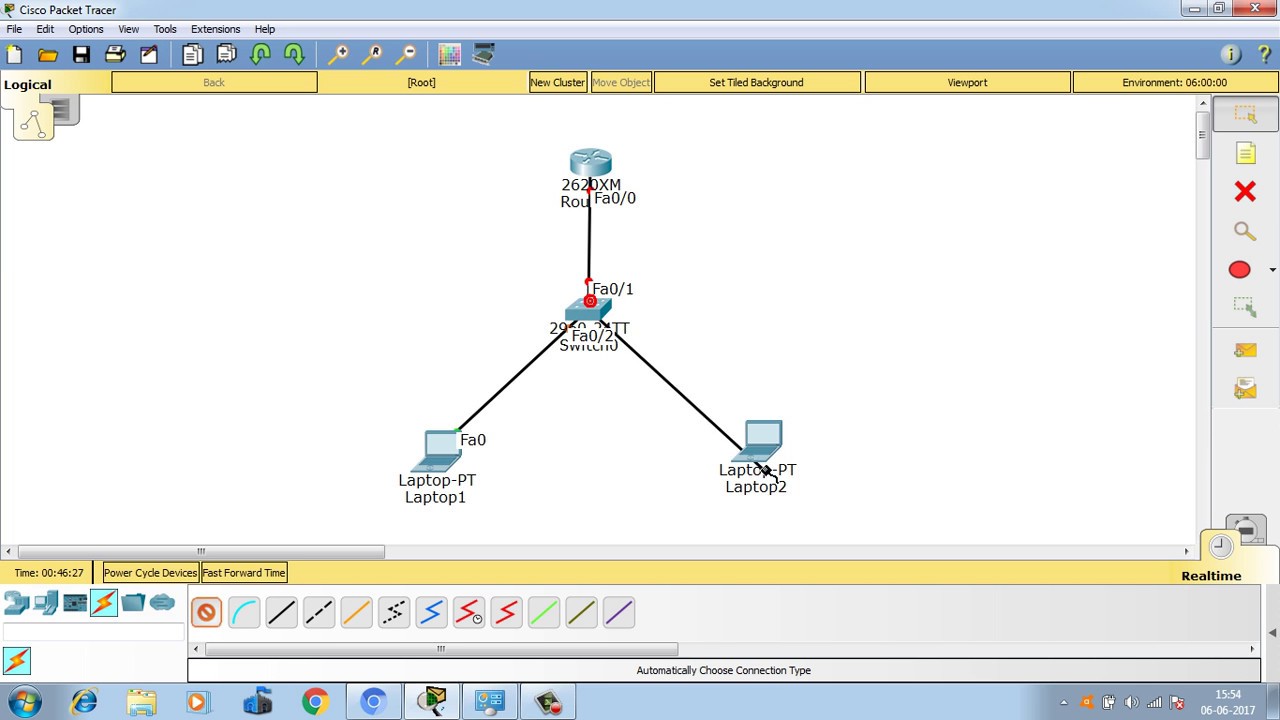Select the Phone cable connection
Screen dimensions: 1280x720
[394, 612]
